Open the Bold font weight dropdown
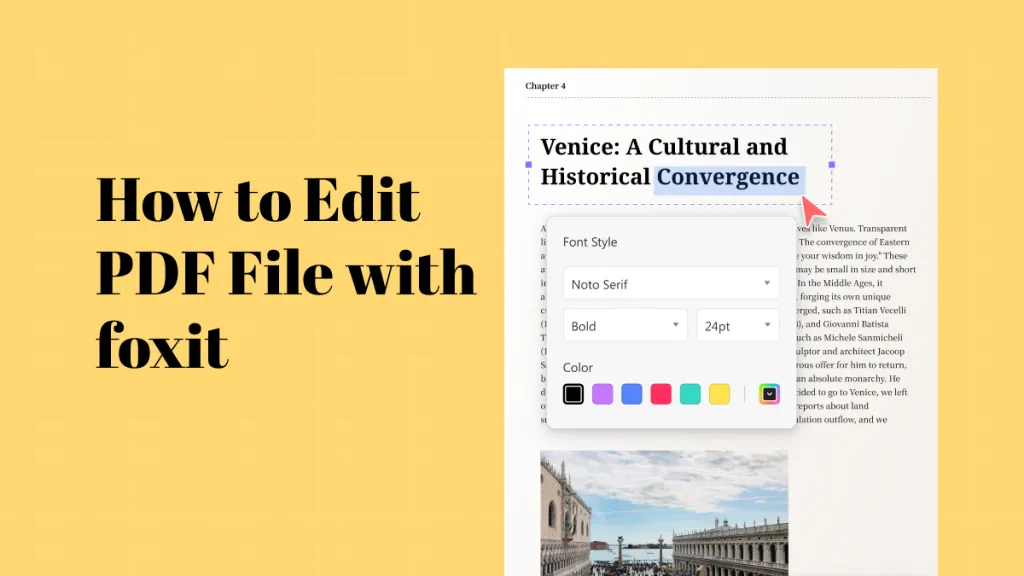The width and height of the screenshot is (1024, 576). pos(625,325)
